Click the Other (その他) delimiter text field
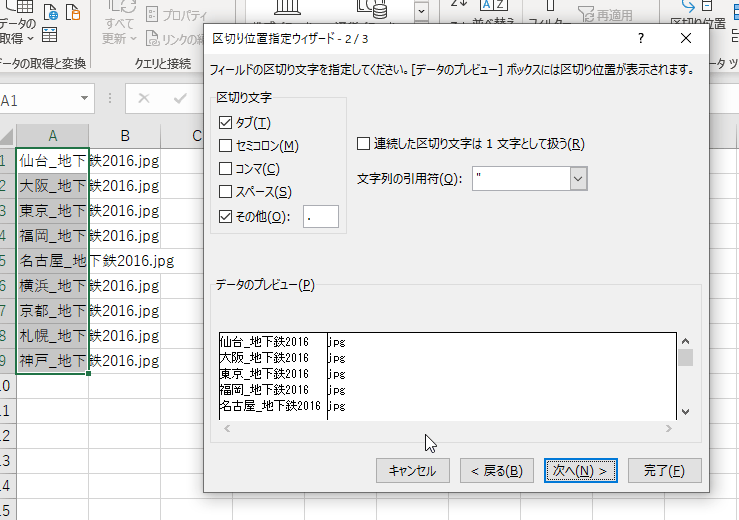Screen dimensions: 739x520 click(320, 216)
